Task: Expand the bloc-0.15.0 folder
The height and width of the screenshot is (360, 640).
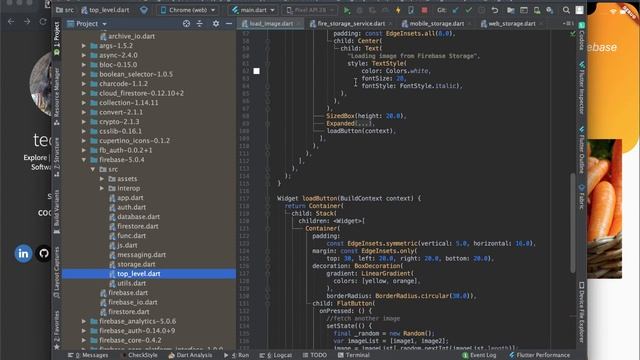Action: (84, 64)
